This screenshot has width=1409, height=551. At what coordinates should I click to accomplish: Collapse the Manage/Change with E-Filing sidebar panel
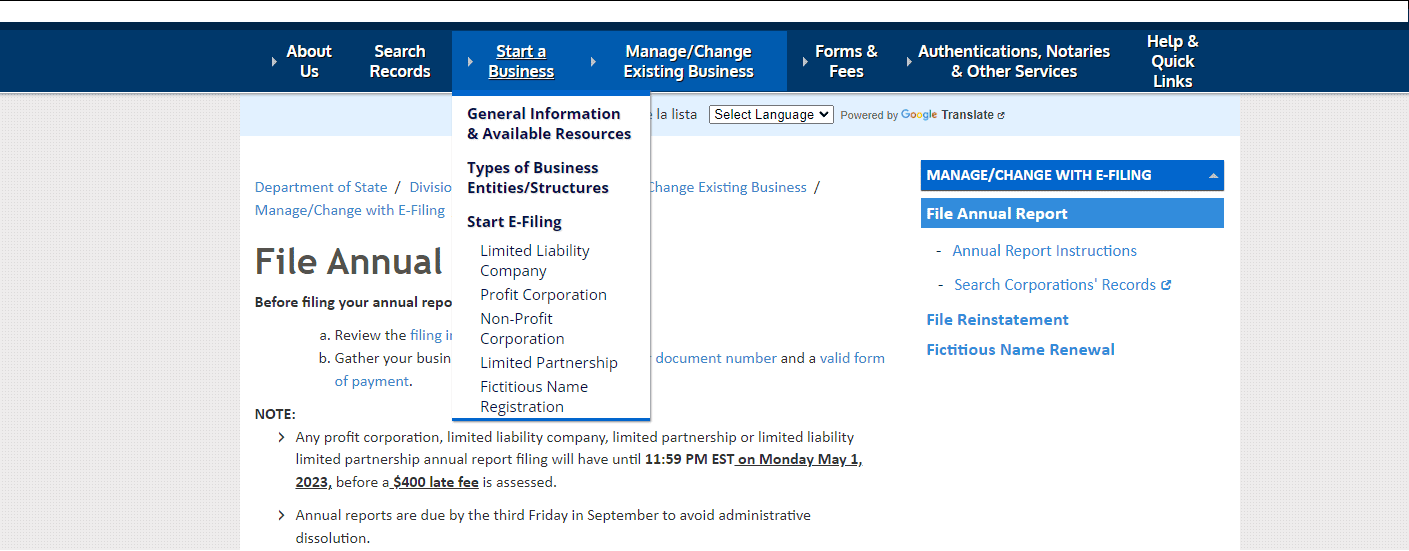(x=1213, y=176)
